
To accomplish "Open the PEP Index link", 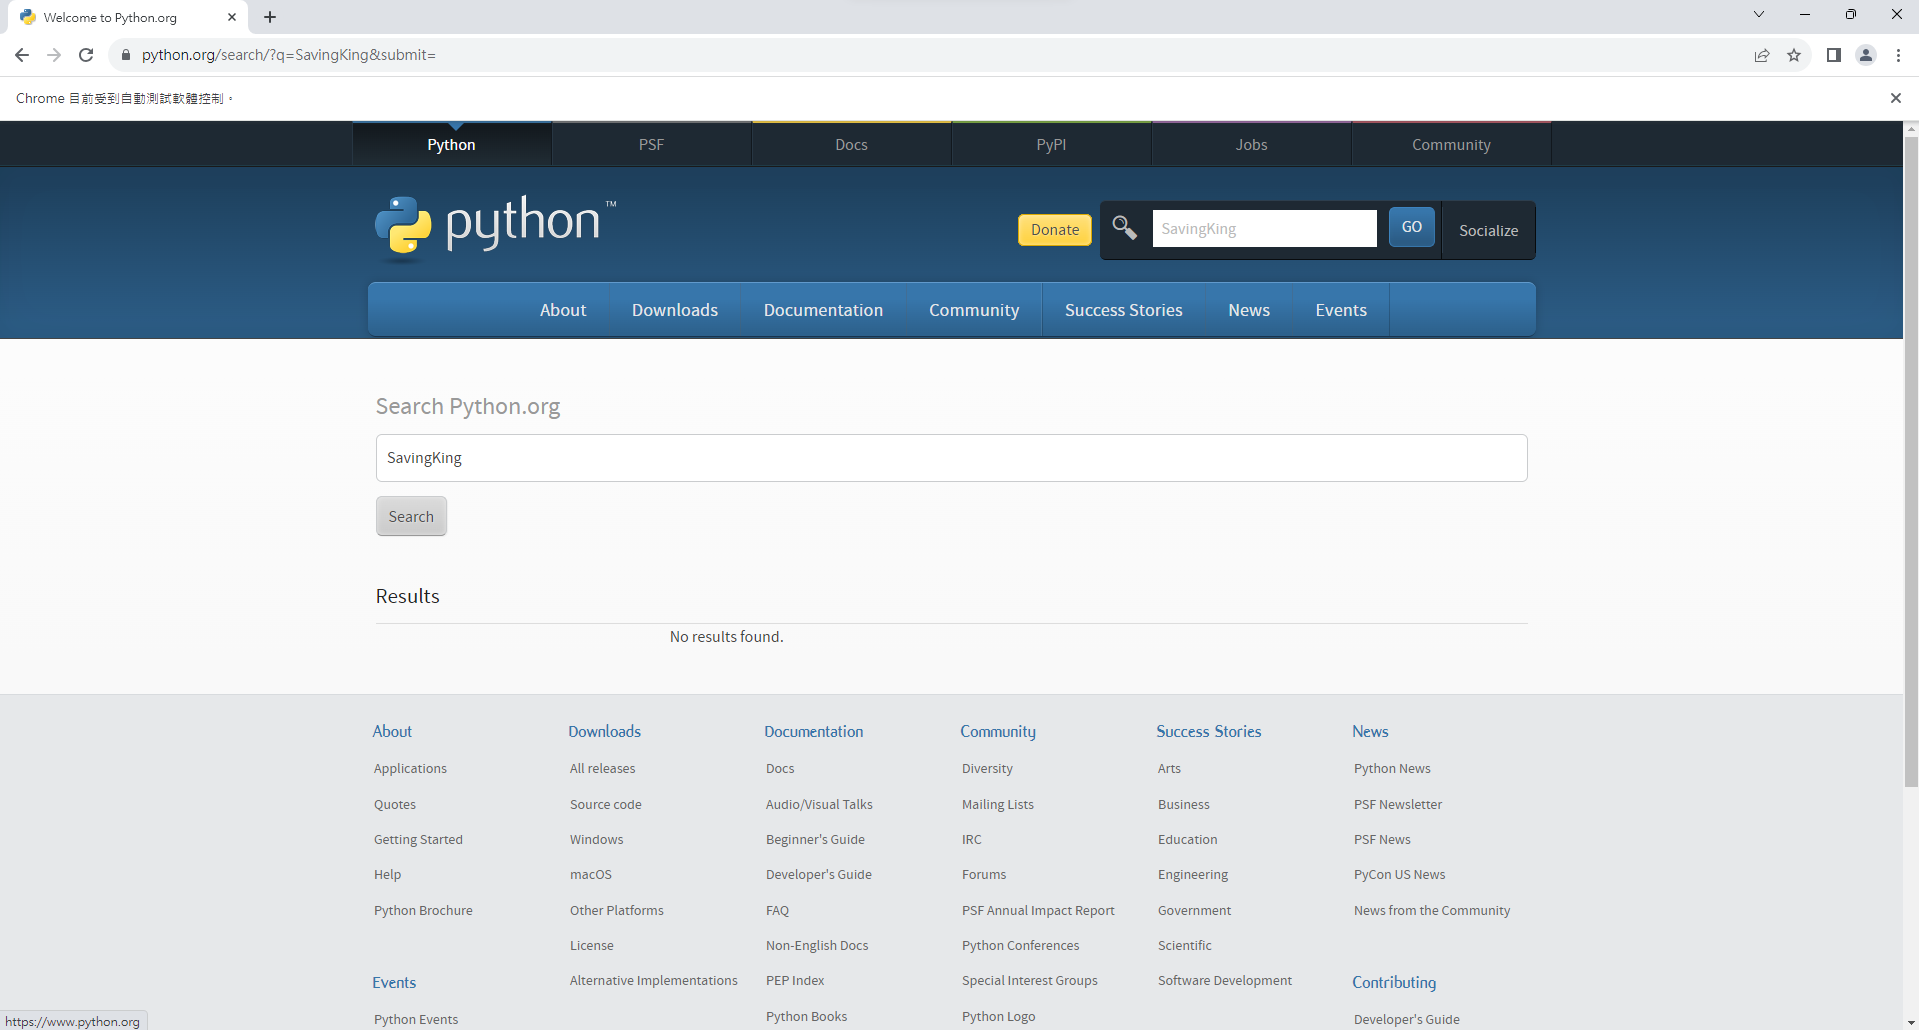I will (795, 980).
